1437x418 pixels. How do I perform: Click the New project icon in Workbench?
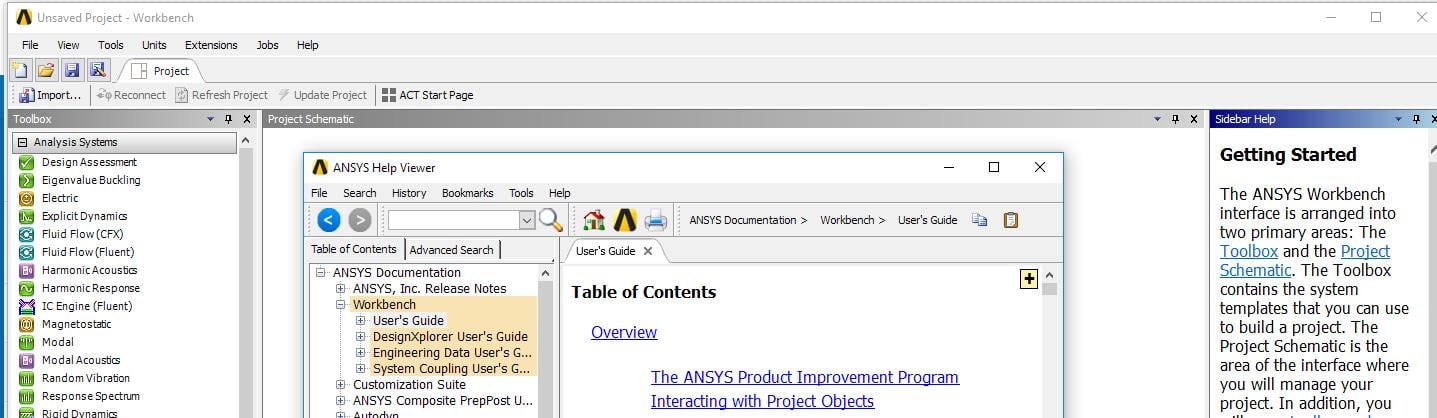[20, 70]
